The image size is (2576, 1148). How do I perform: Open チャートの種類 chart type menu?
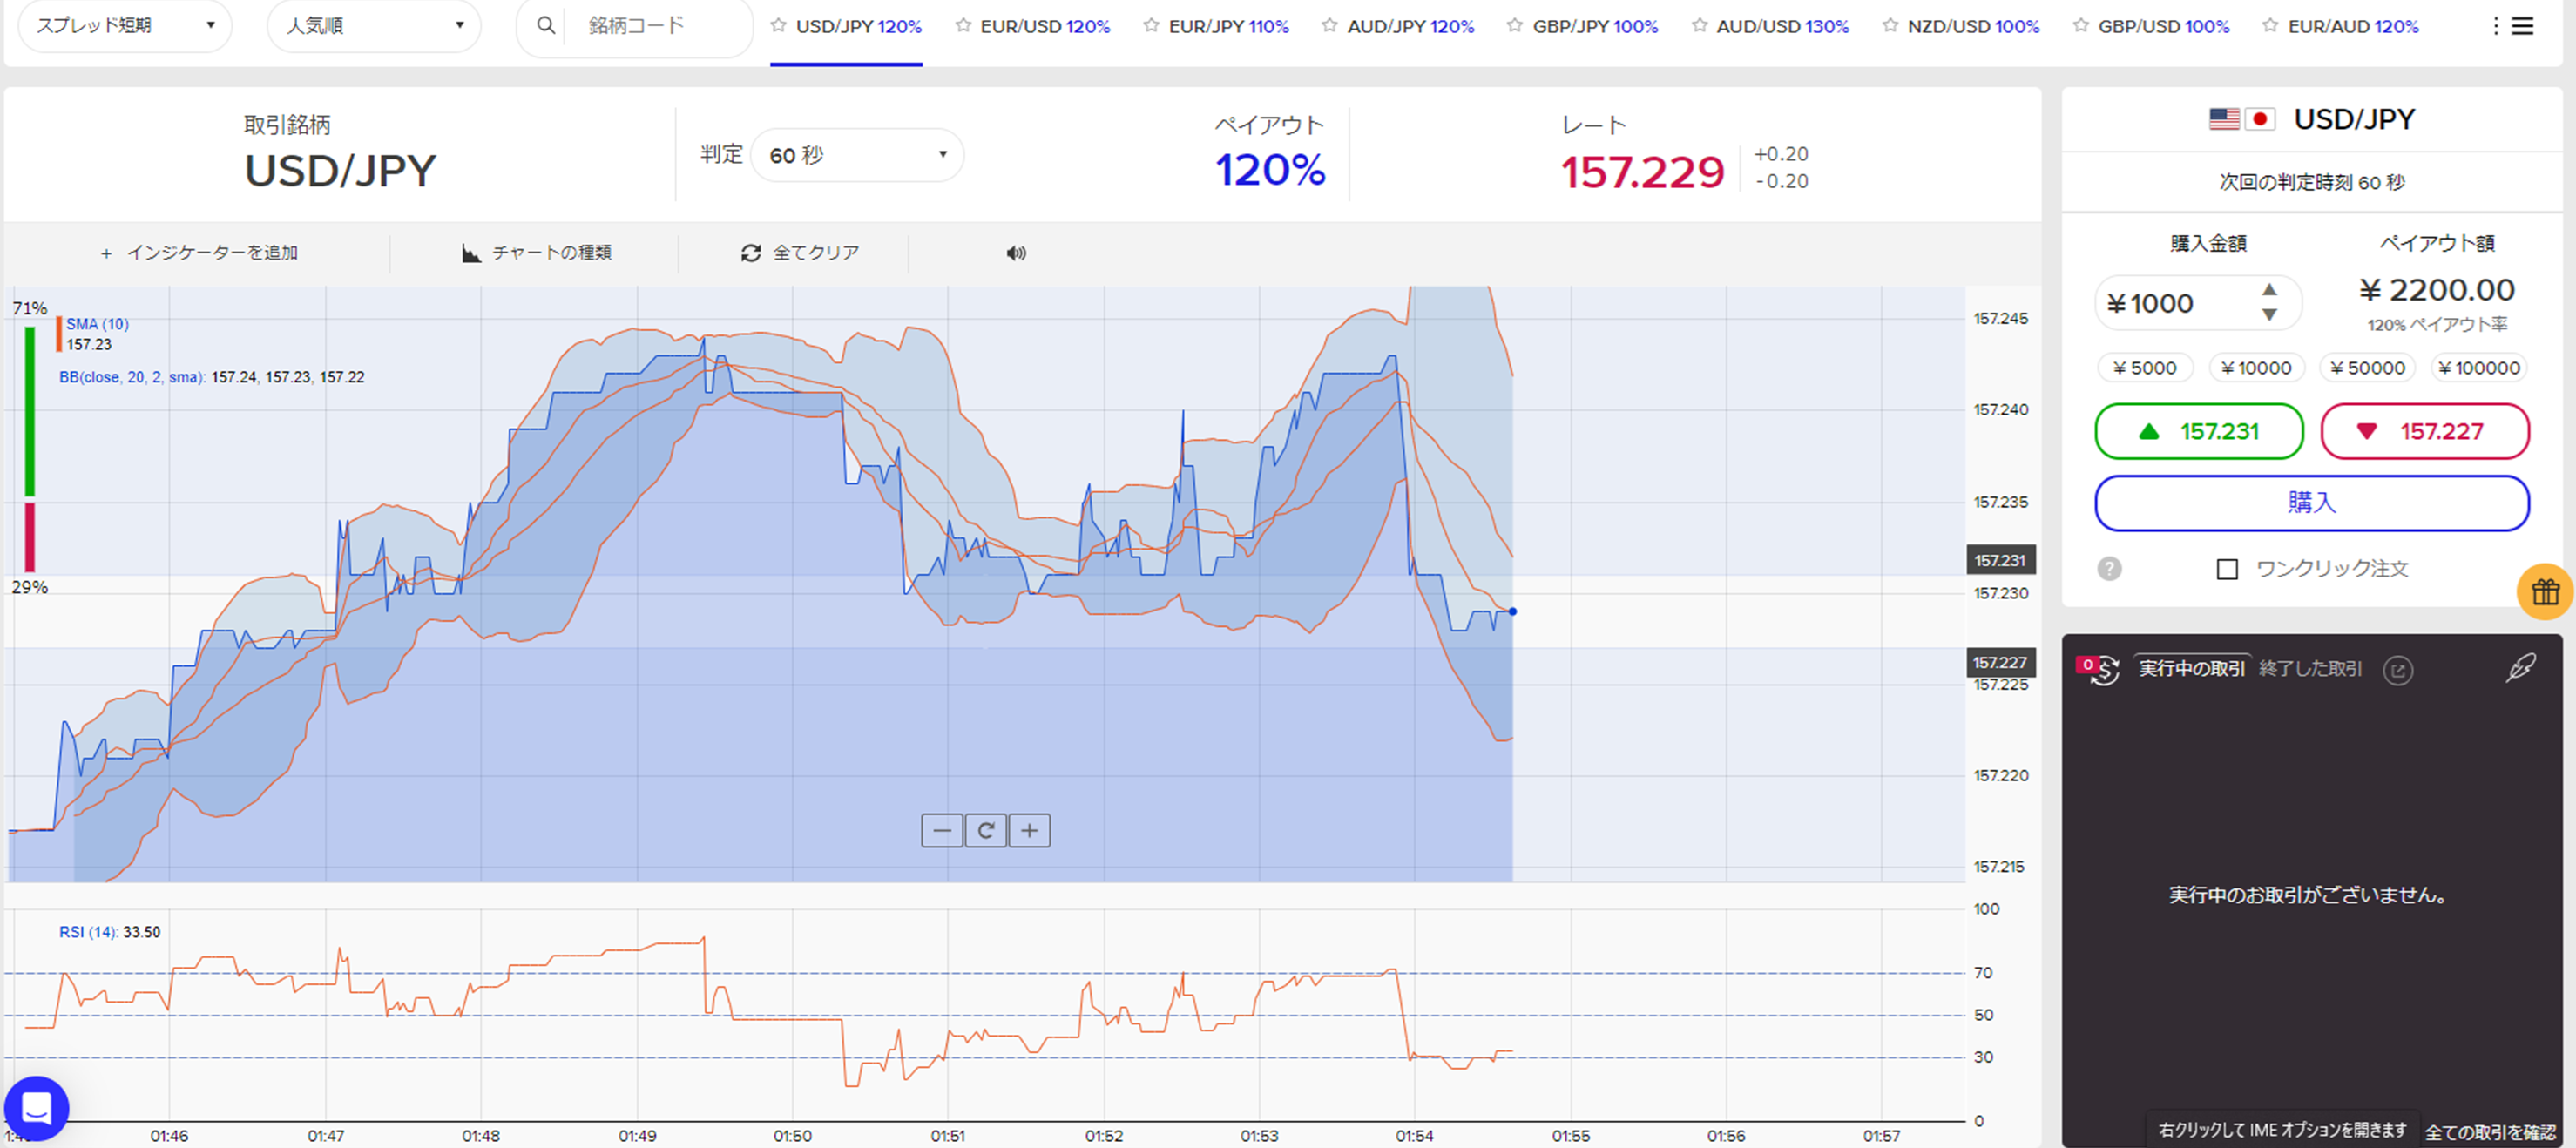click(537, 253)
